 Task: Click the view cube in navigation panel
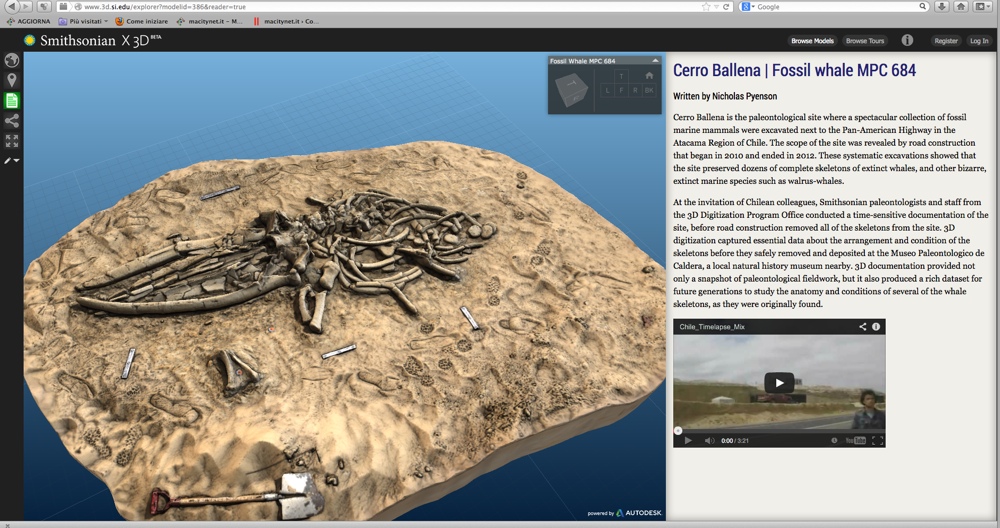571,89
